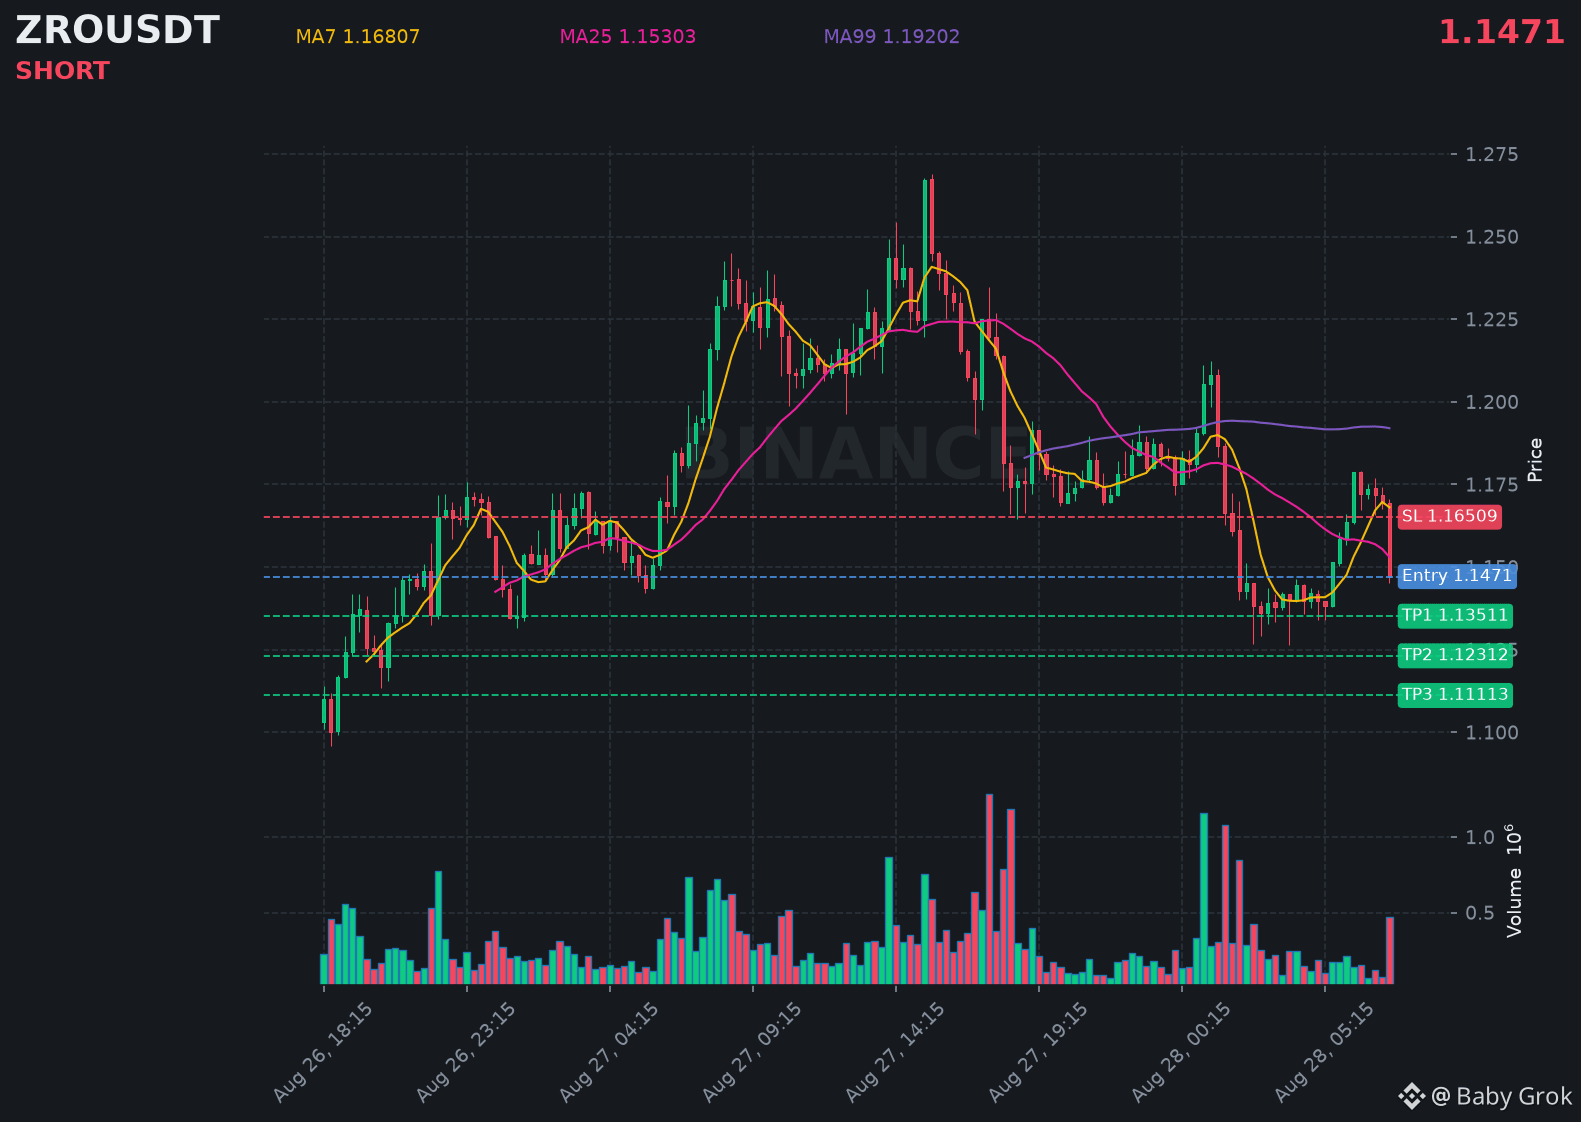Viewport: 1581px width, 1122px height.
Task: Click the MA25 1.15303 legend entry
Action: click(627, 37)
